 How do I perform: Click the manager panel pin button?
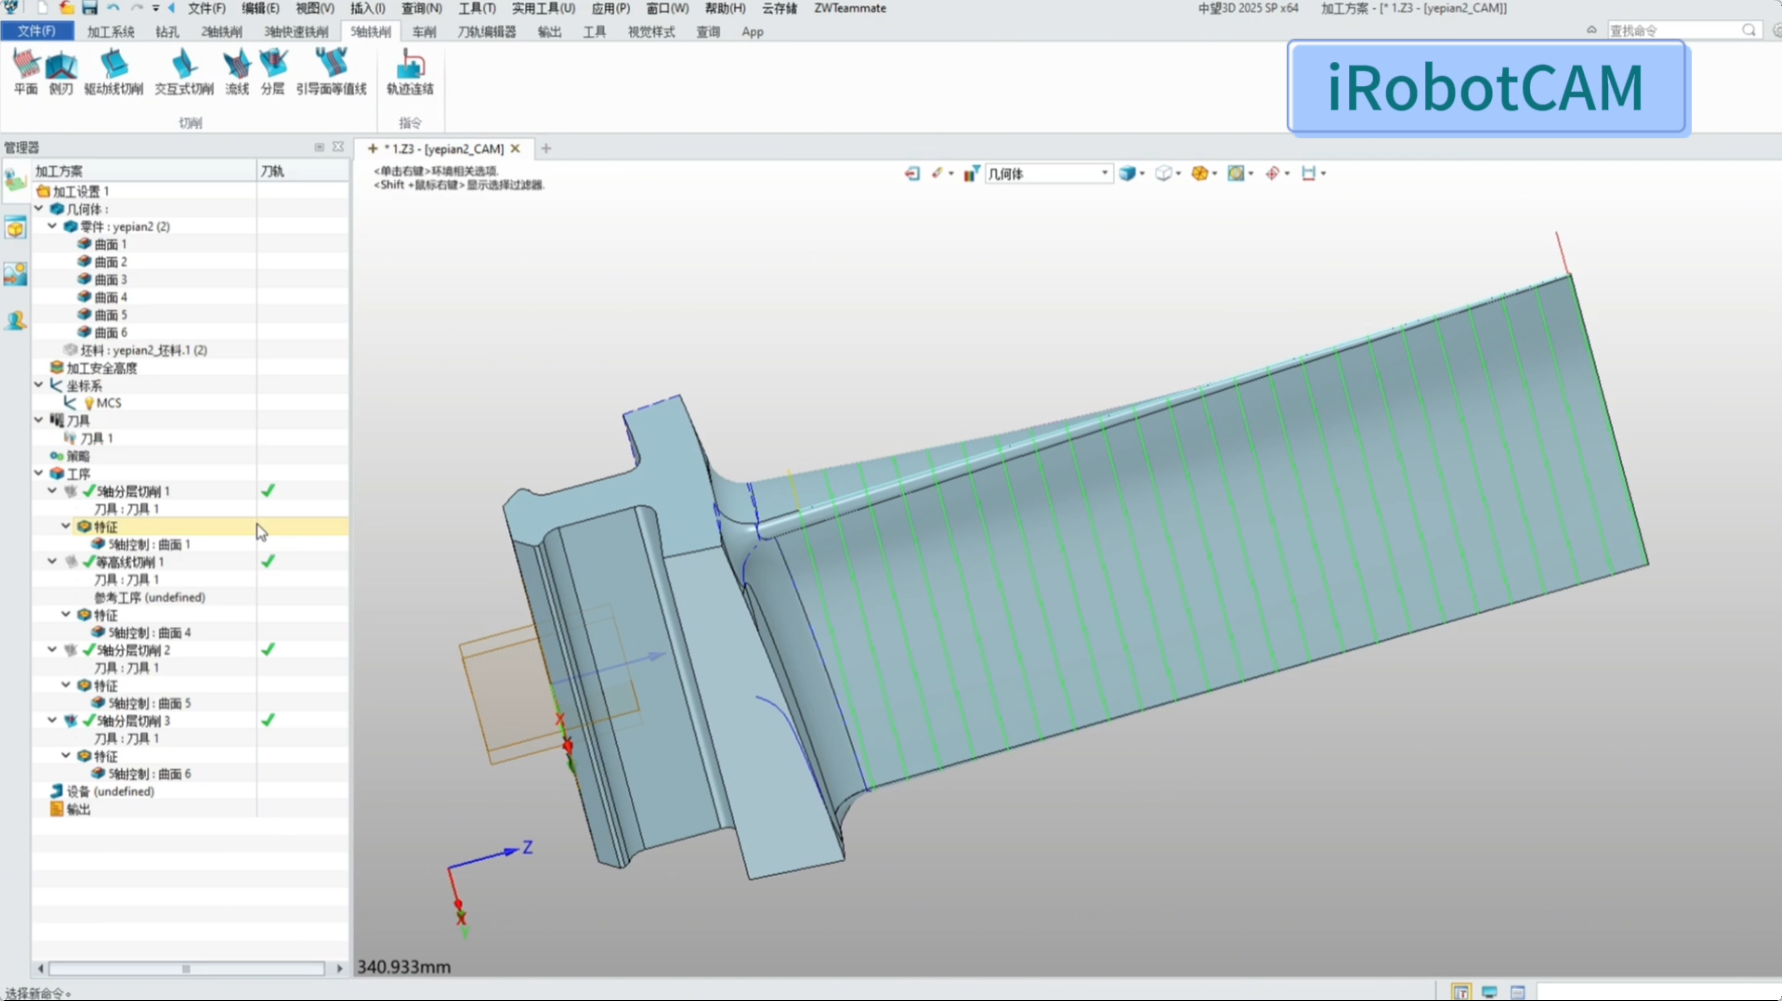tap(319, 147)
